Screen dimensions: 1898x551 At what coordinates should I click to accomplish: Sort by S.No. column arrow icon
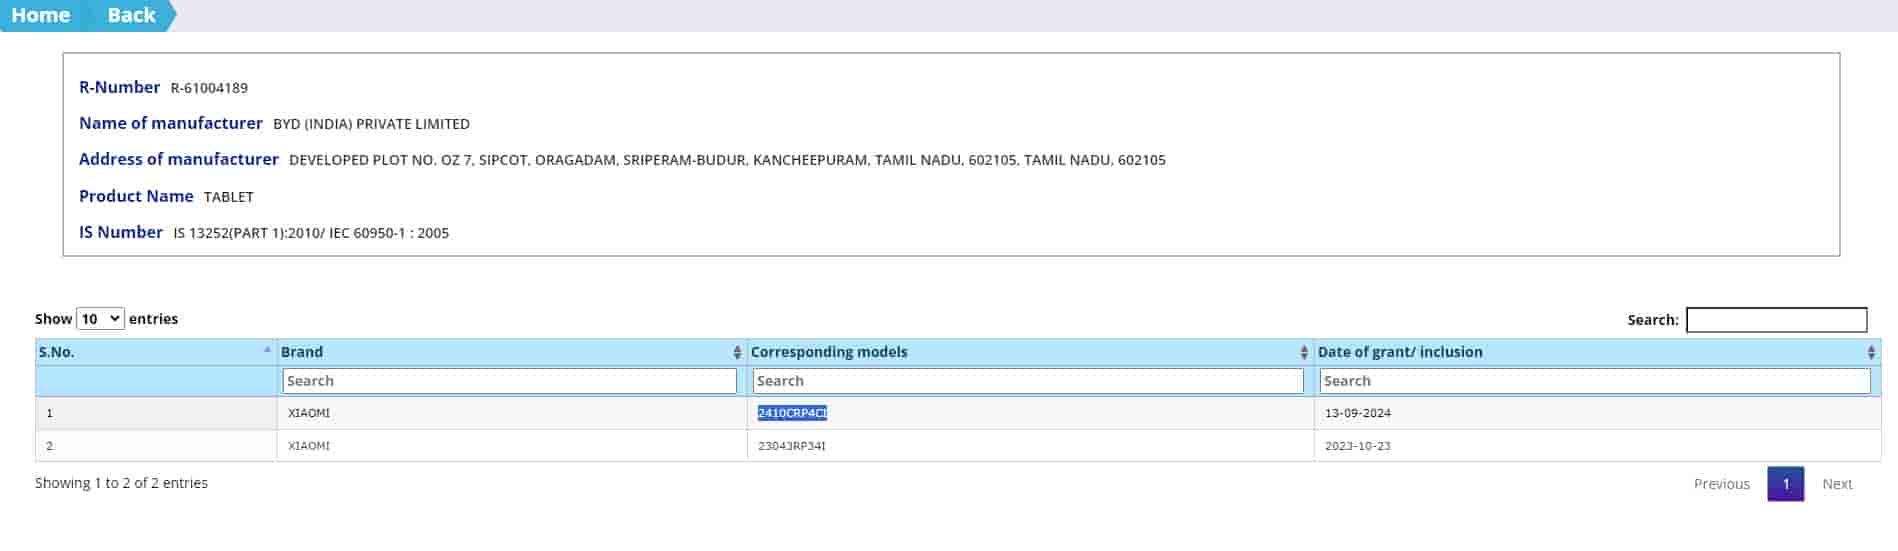(x=267, y=351)
